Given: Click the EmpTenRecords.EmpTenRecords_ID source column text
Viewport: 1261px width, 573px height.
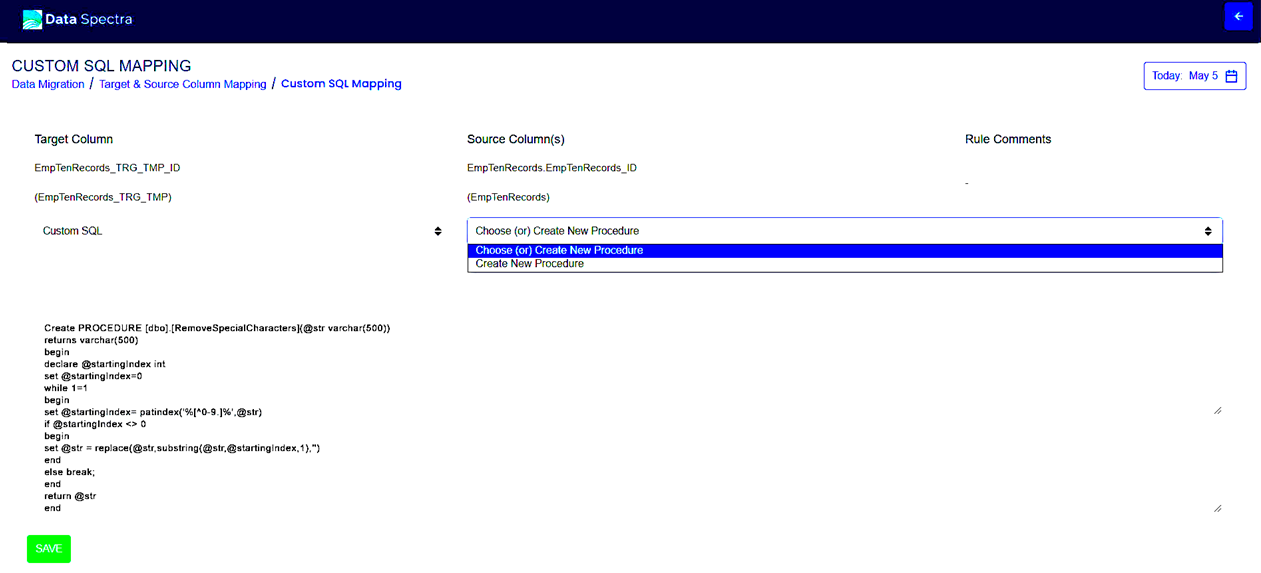Looking at the screenshot, I should [x=551, y=168].
